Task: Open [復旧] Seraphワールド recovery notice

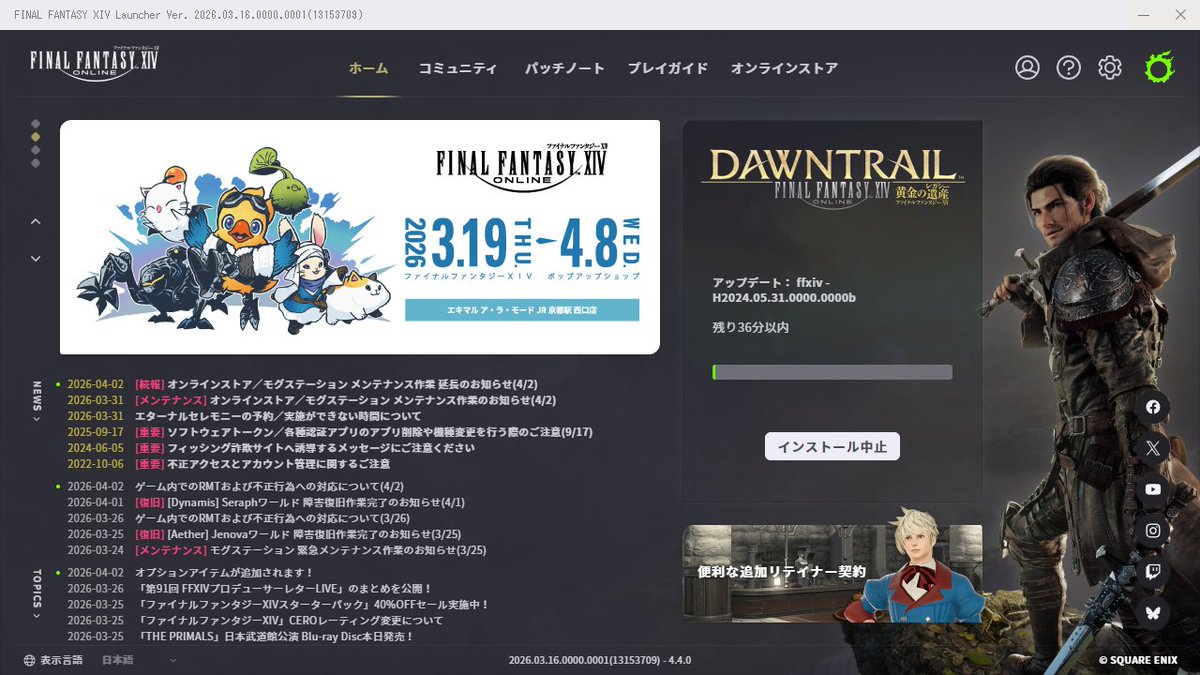Action: coord(299,502)
